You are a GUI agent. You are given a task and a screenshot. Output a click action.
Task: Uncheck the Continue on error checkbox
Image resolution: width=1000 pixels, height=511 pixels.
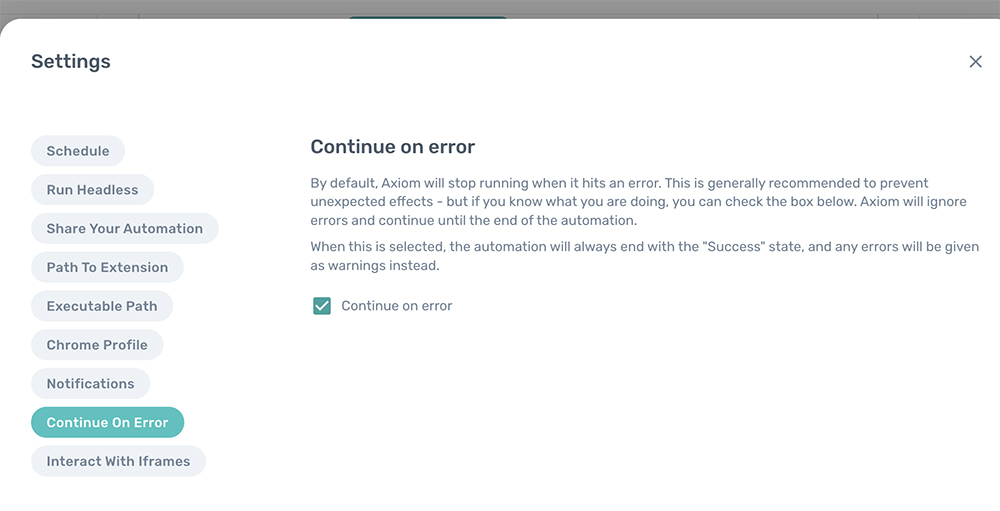coord(322,306)
